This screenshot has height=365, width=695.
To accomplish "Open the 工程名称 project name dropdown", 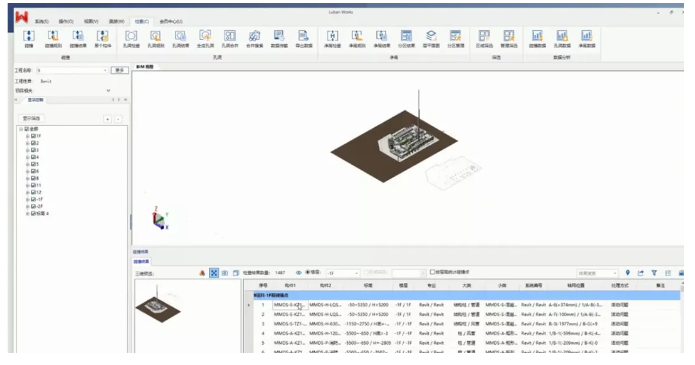I will tap(72, 70).
